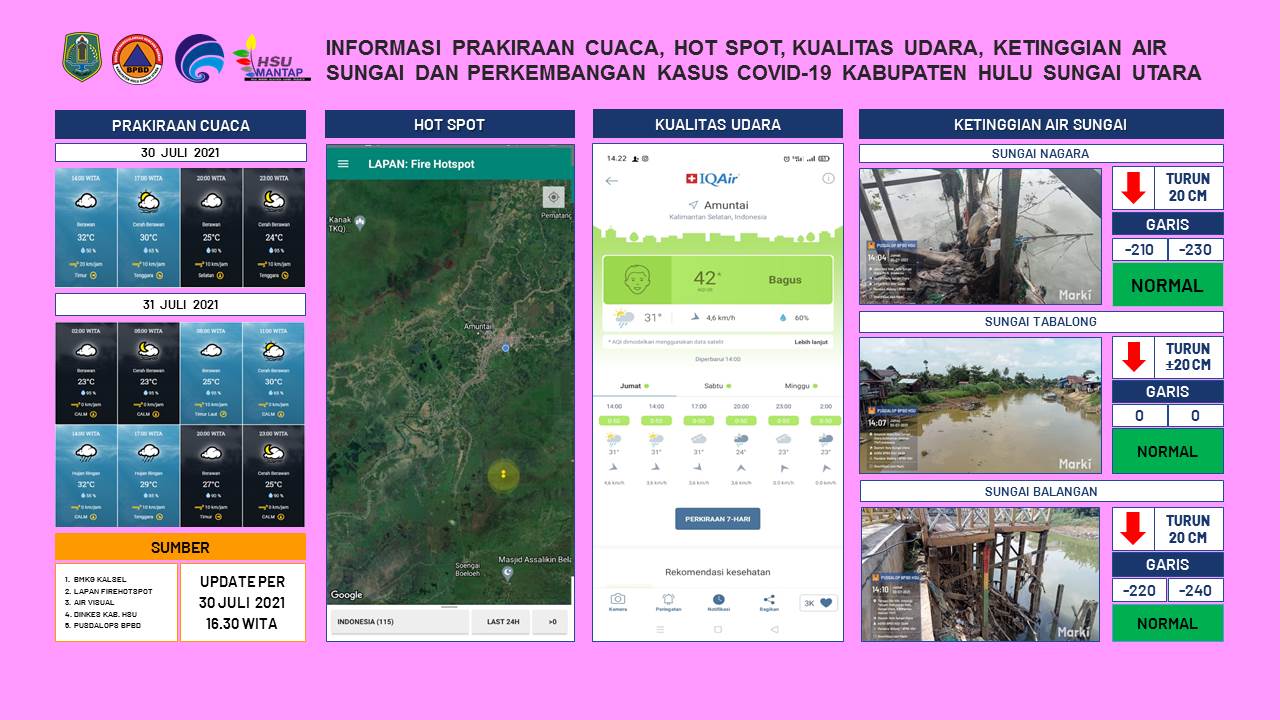
Task: Tap the Masjid Assalikin map marker
Action: click(x=507, y=572)
